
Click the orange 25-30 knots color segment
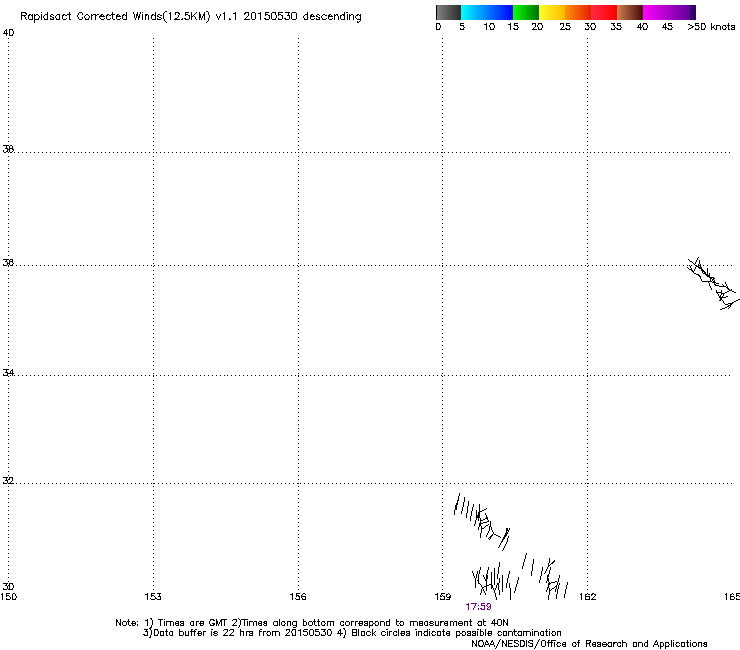(578, 12)
